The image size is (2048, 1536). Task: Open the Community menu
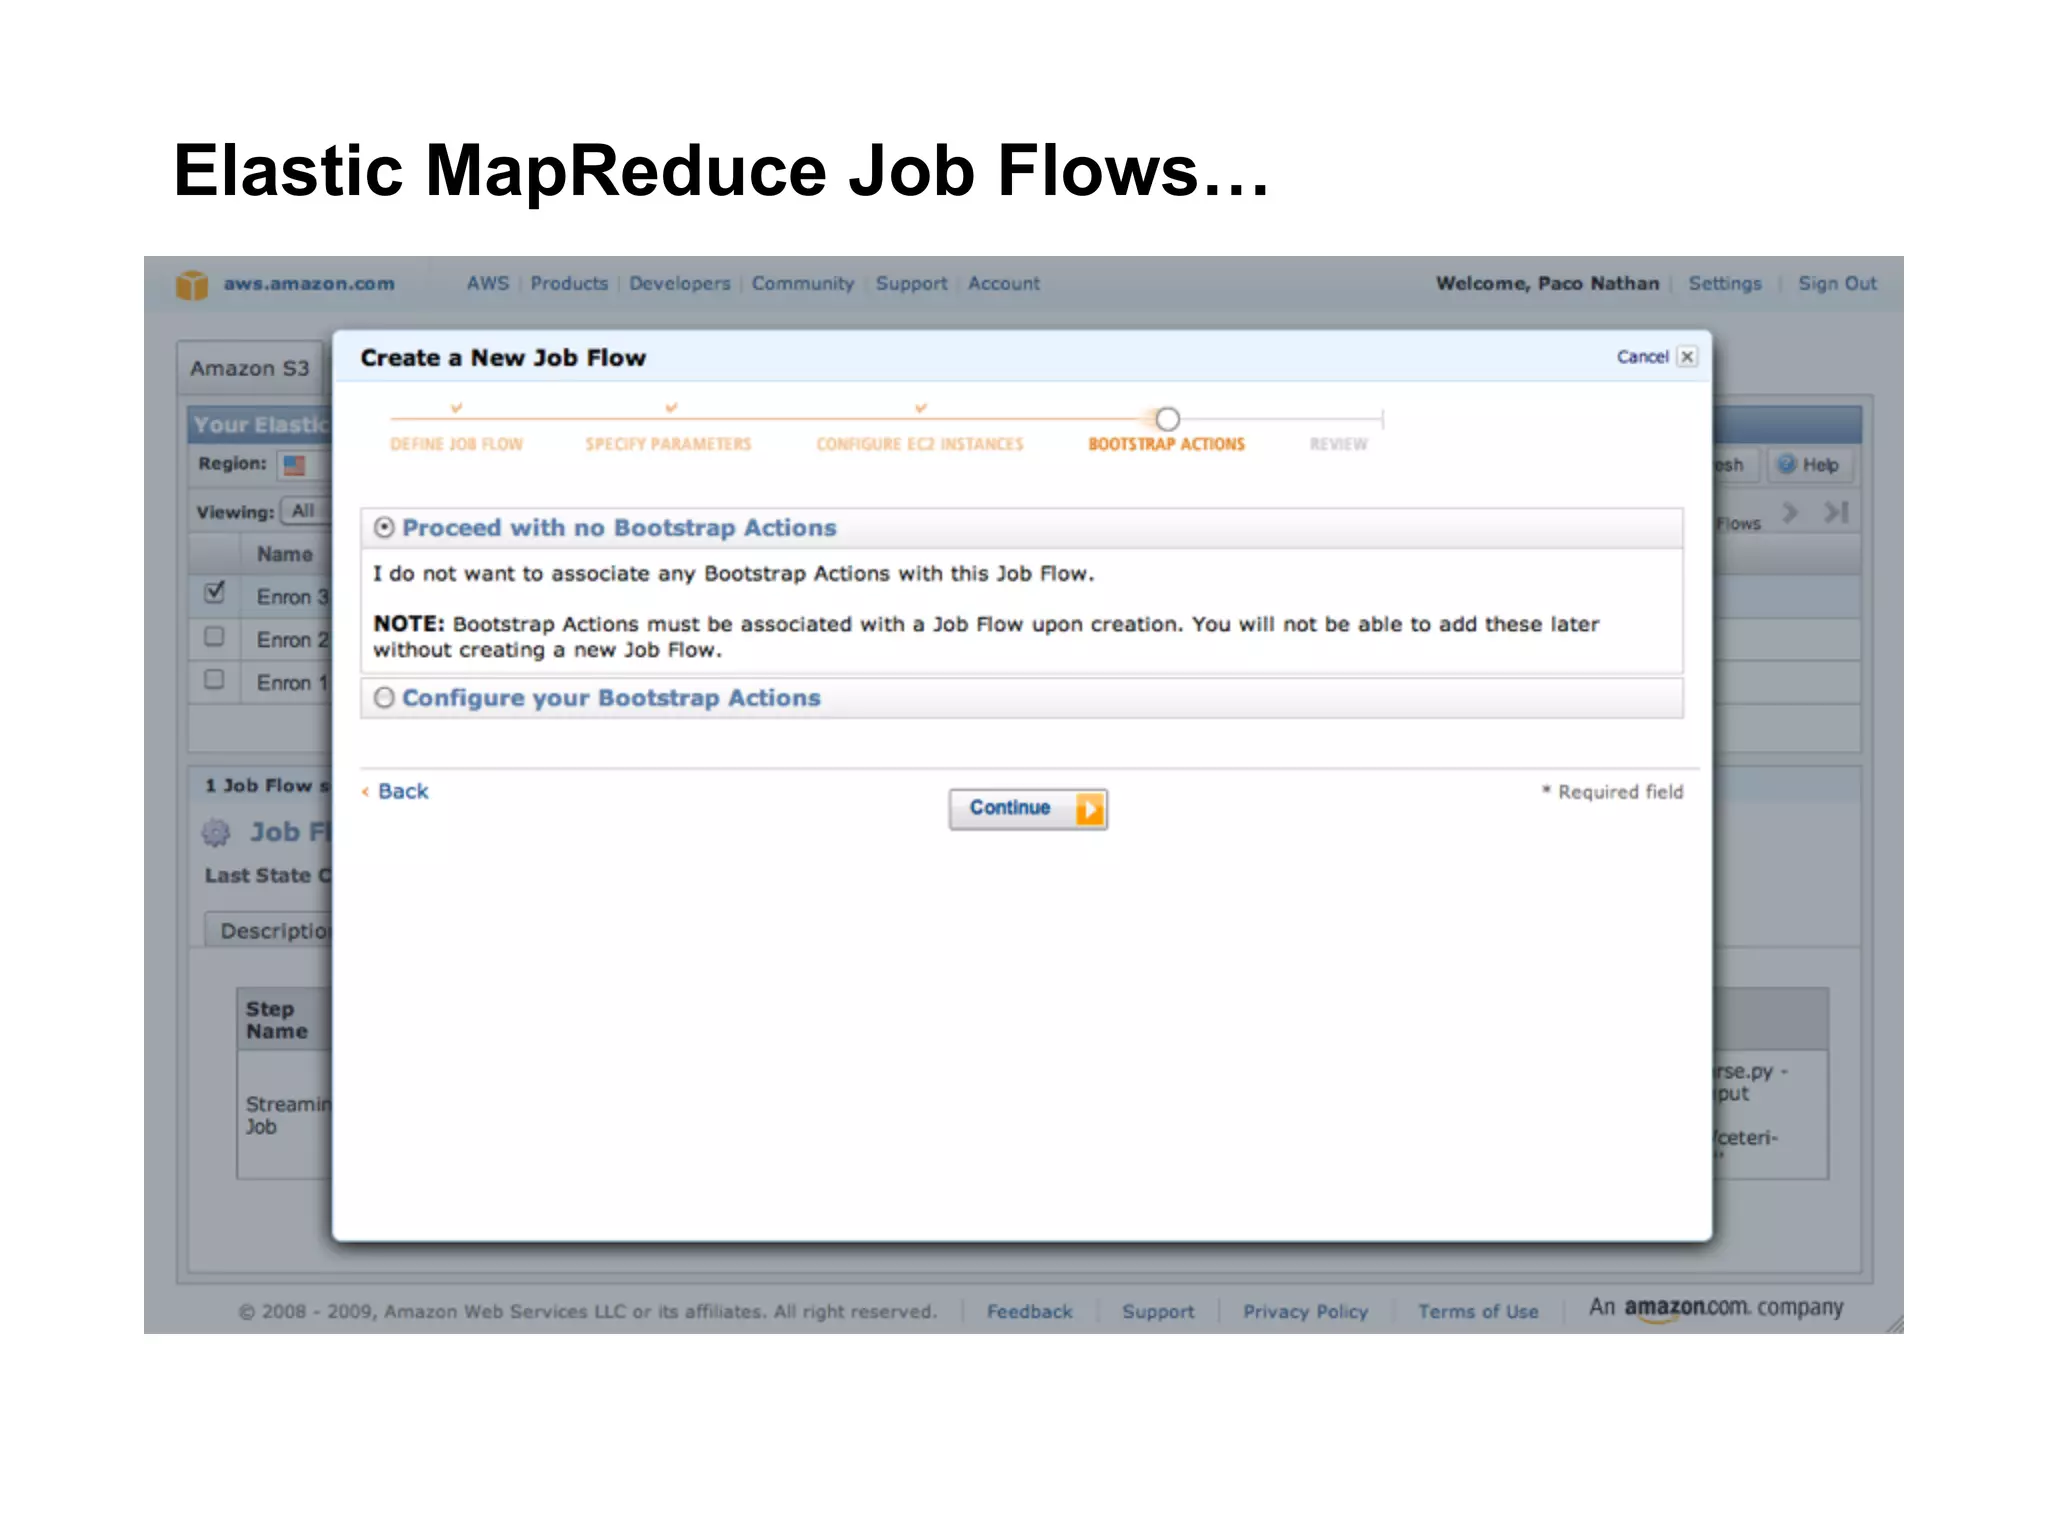pos(803,284)
